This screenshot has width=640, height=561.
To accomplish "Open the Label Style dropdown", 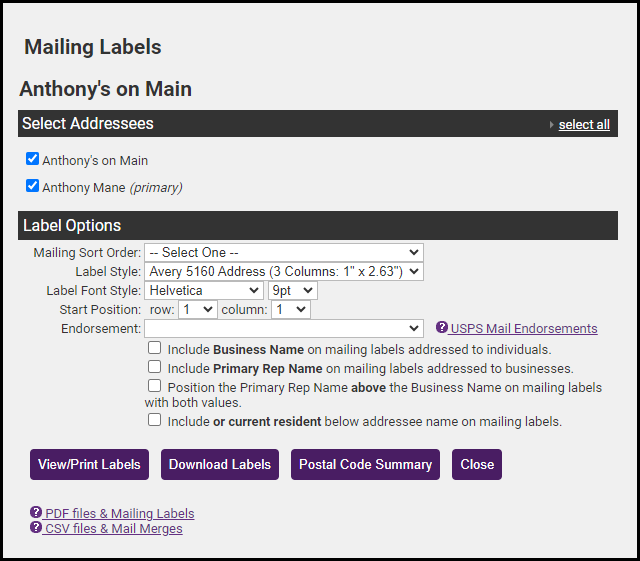I will [x=284, y=271].
